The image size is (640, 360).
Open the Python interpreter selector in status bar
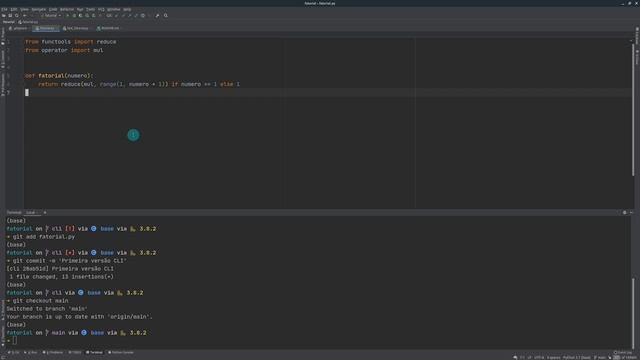pos(577,358)
